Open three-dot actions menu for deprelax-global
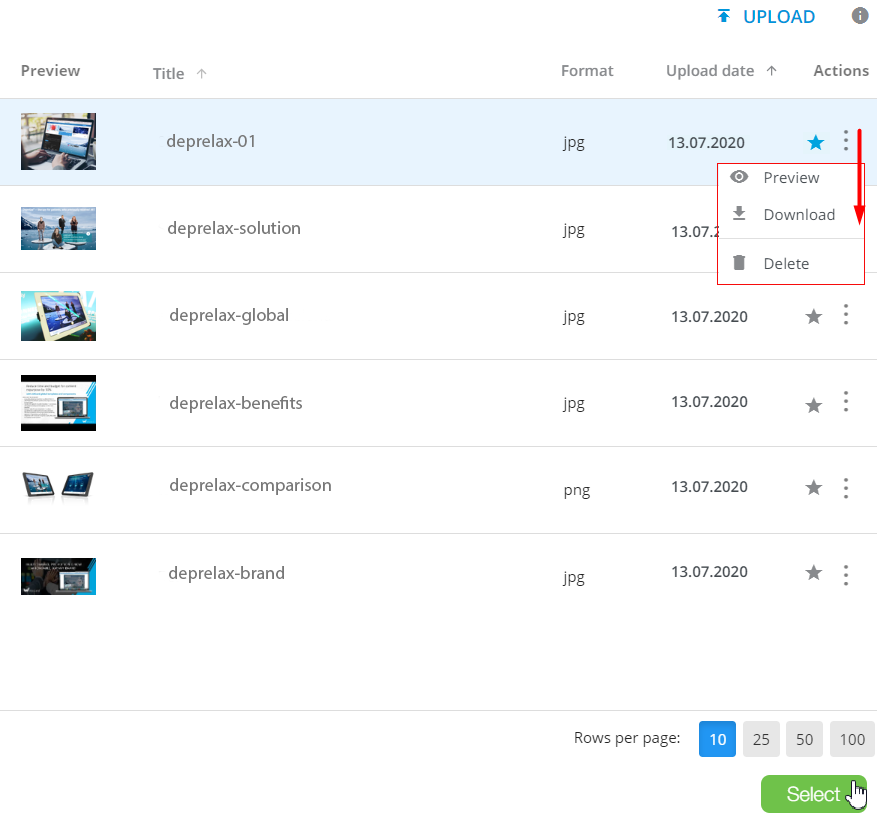The width and height of the screenshot is (877, 814). (x=846, y=315)
